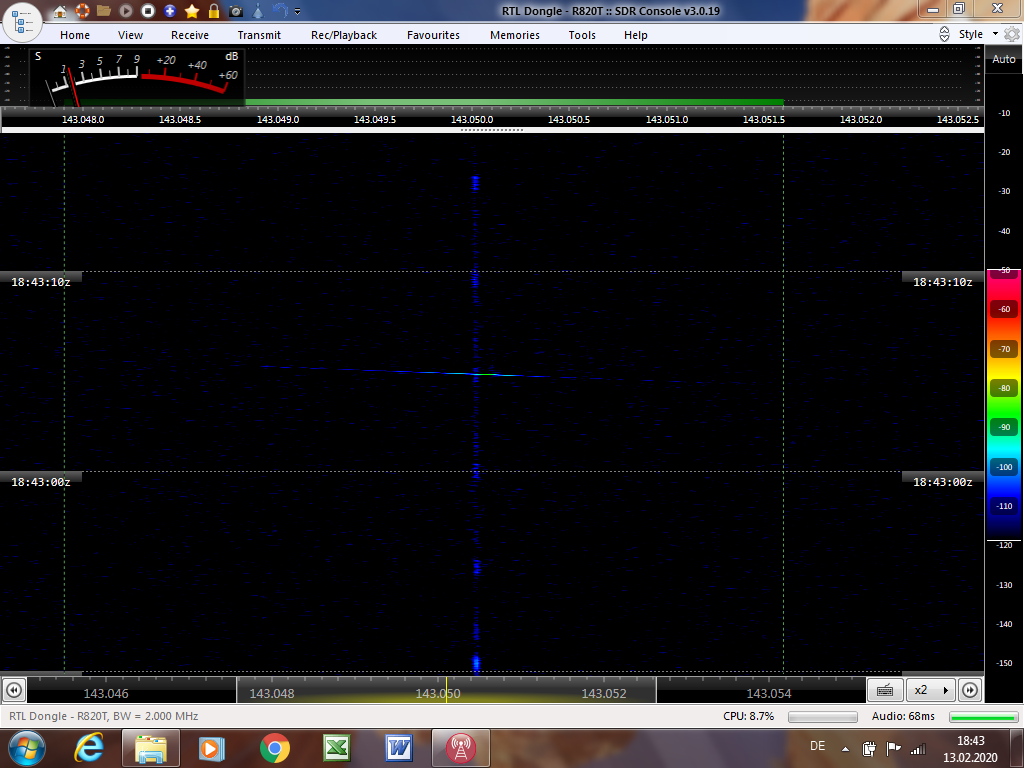This screenshot has width=1024, height=768.
Task: Open the View ribbon tab
Action: (131, 35)
